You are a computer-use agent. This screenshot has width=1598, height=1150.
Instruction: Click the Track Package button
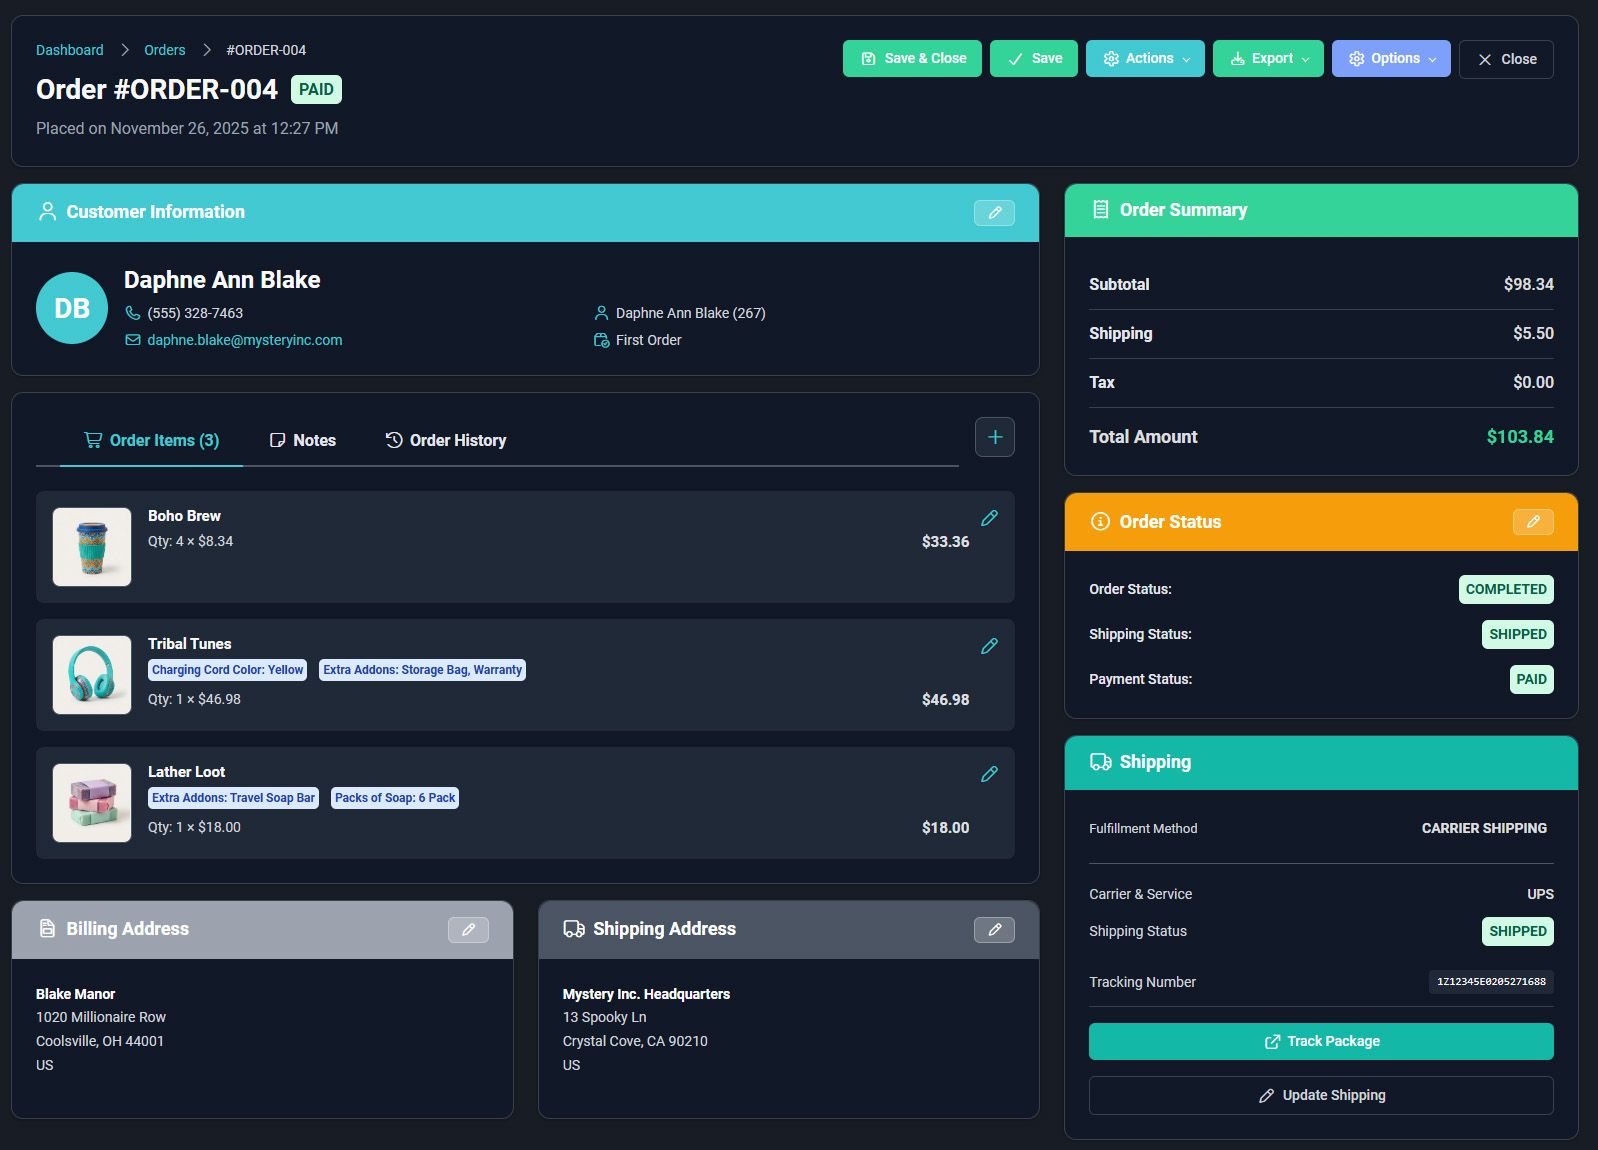point(1321,1041)
